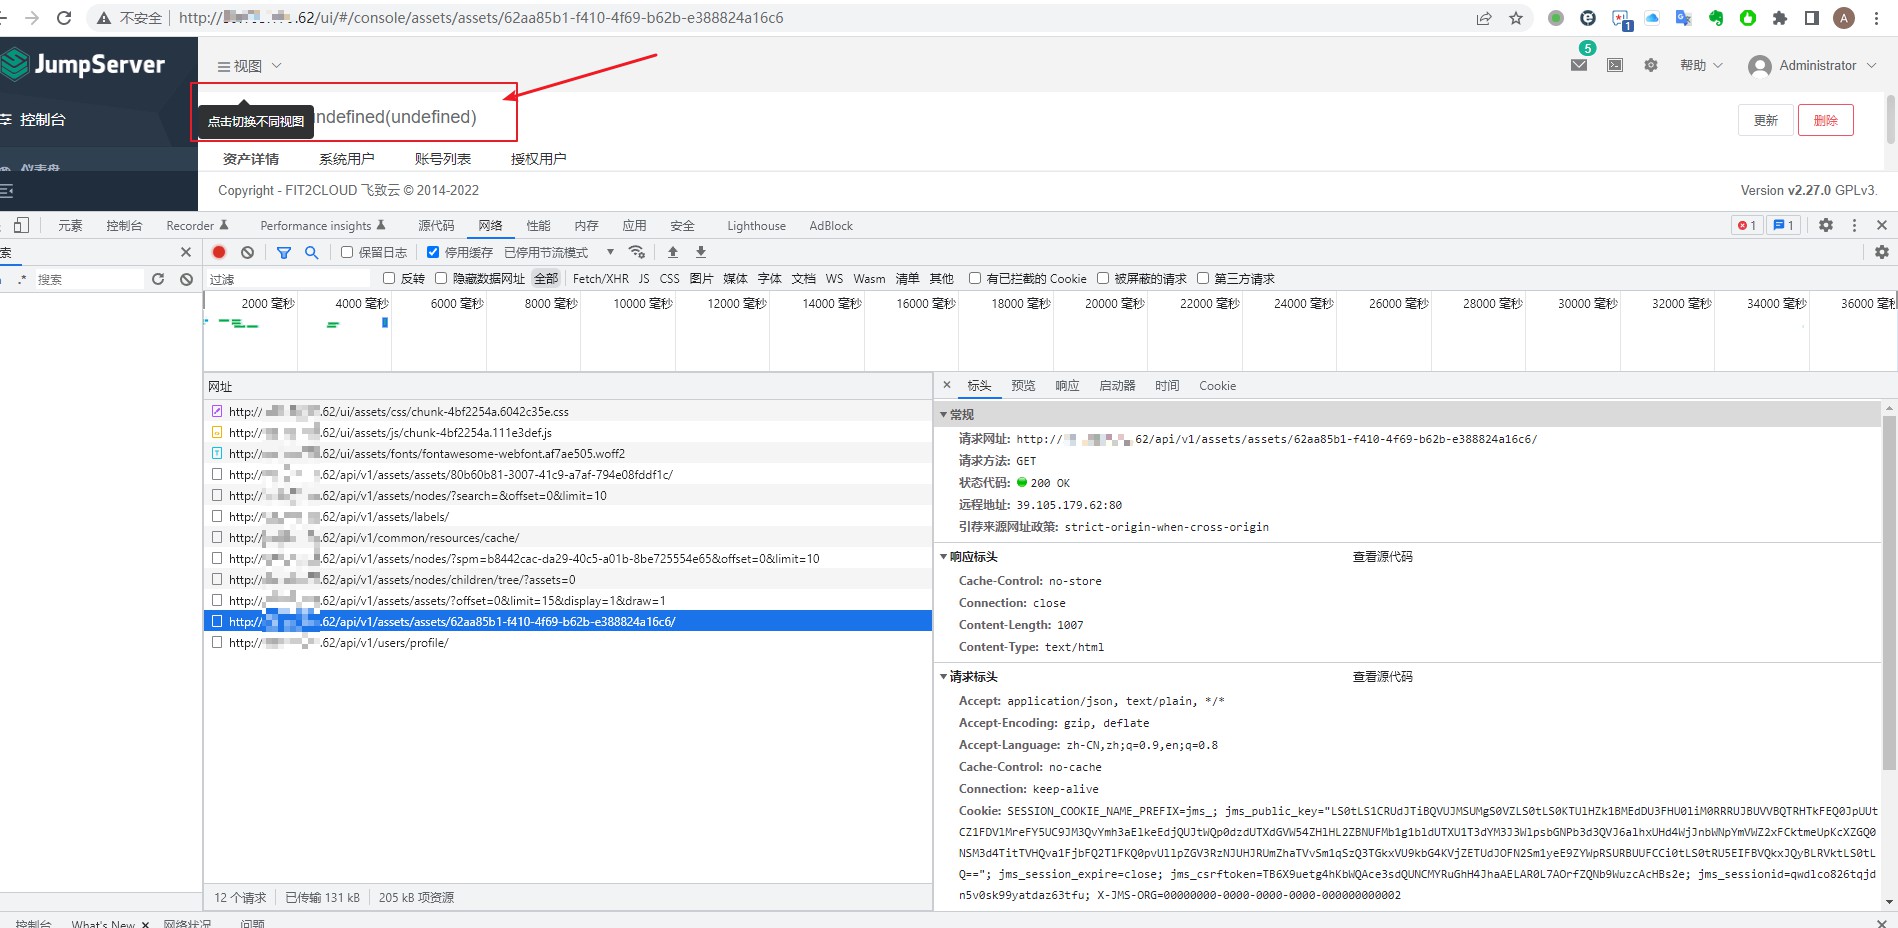Enable the 保留日志 checkbox
1898x928 pixels.
click(347, 252)
